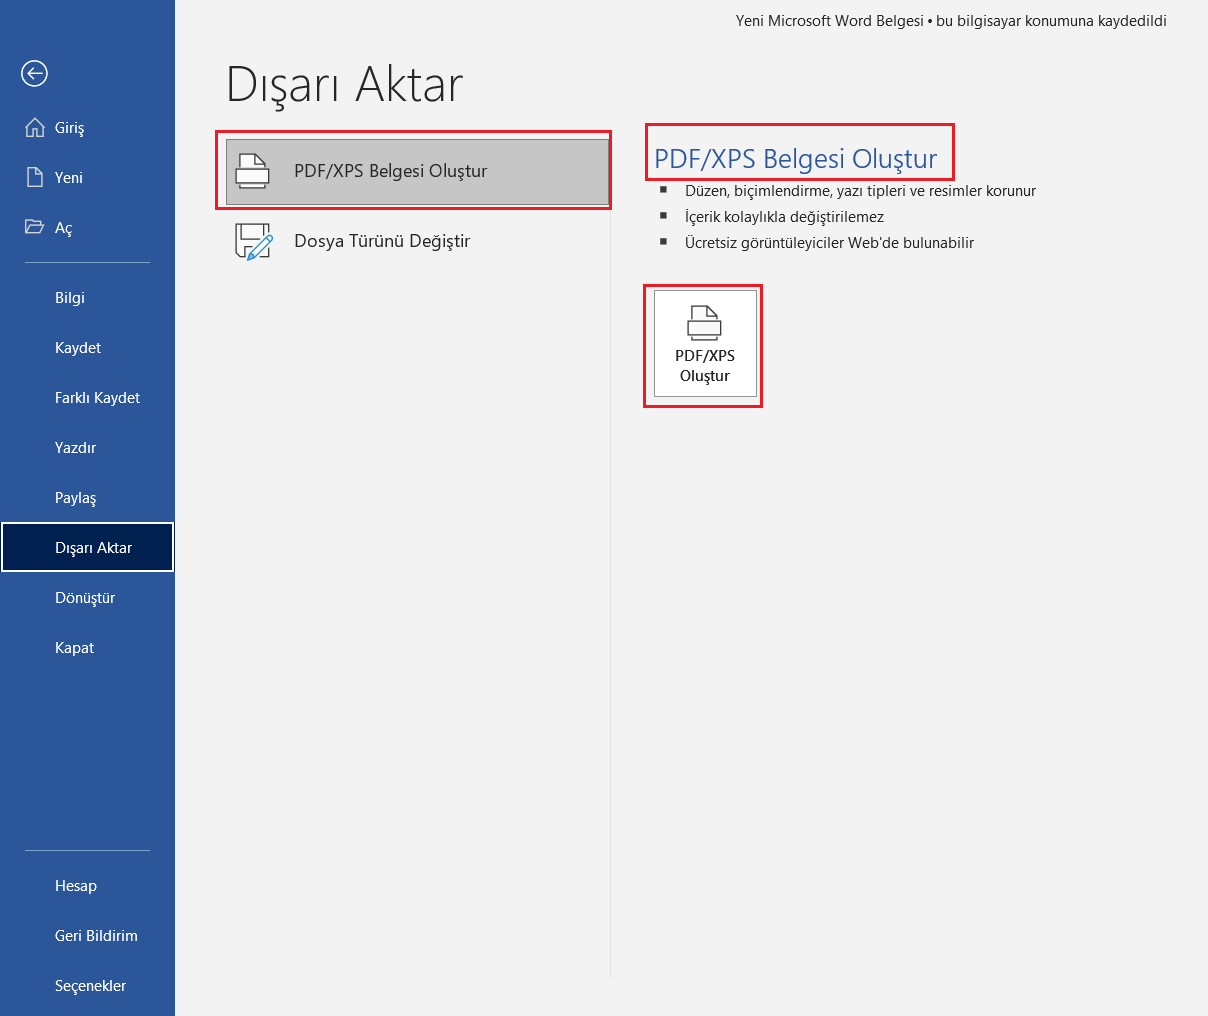Open the Dönüştür option
1208x1016 pixels.
tap(87, 598)
